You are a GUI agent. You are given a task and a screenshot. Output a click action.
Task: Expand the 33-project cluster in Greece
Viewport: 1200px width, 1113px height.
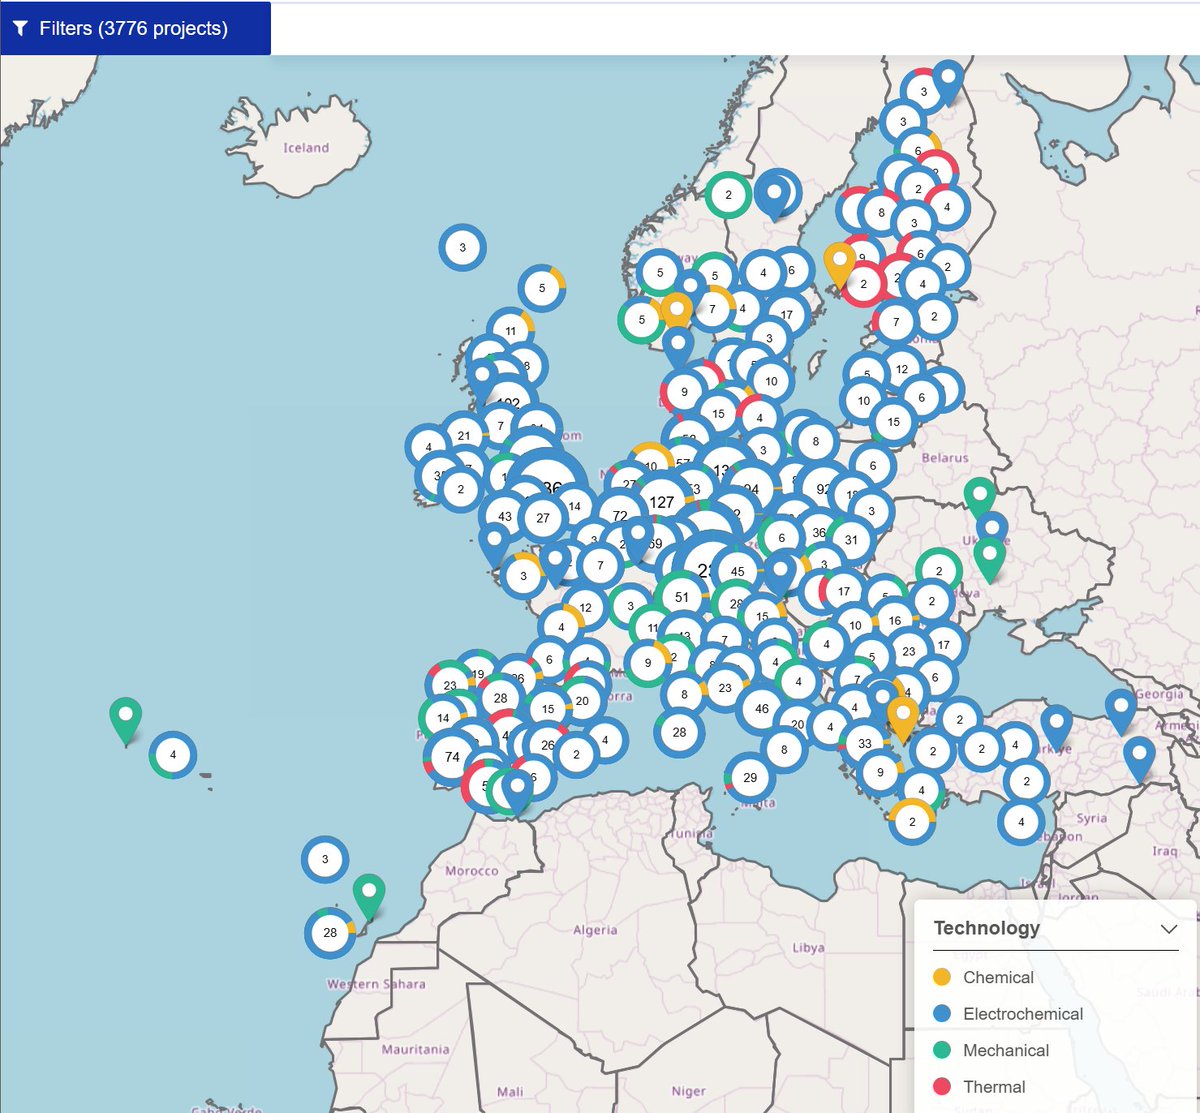(865, 743)
